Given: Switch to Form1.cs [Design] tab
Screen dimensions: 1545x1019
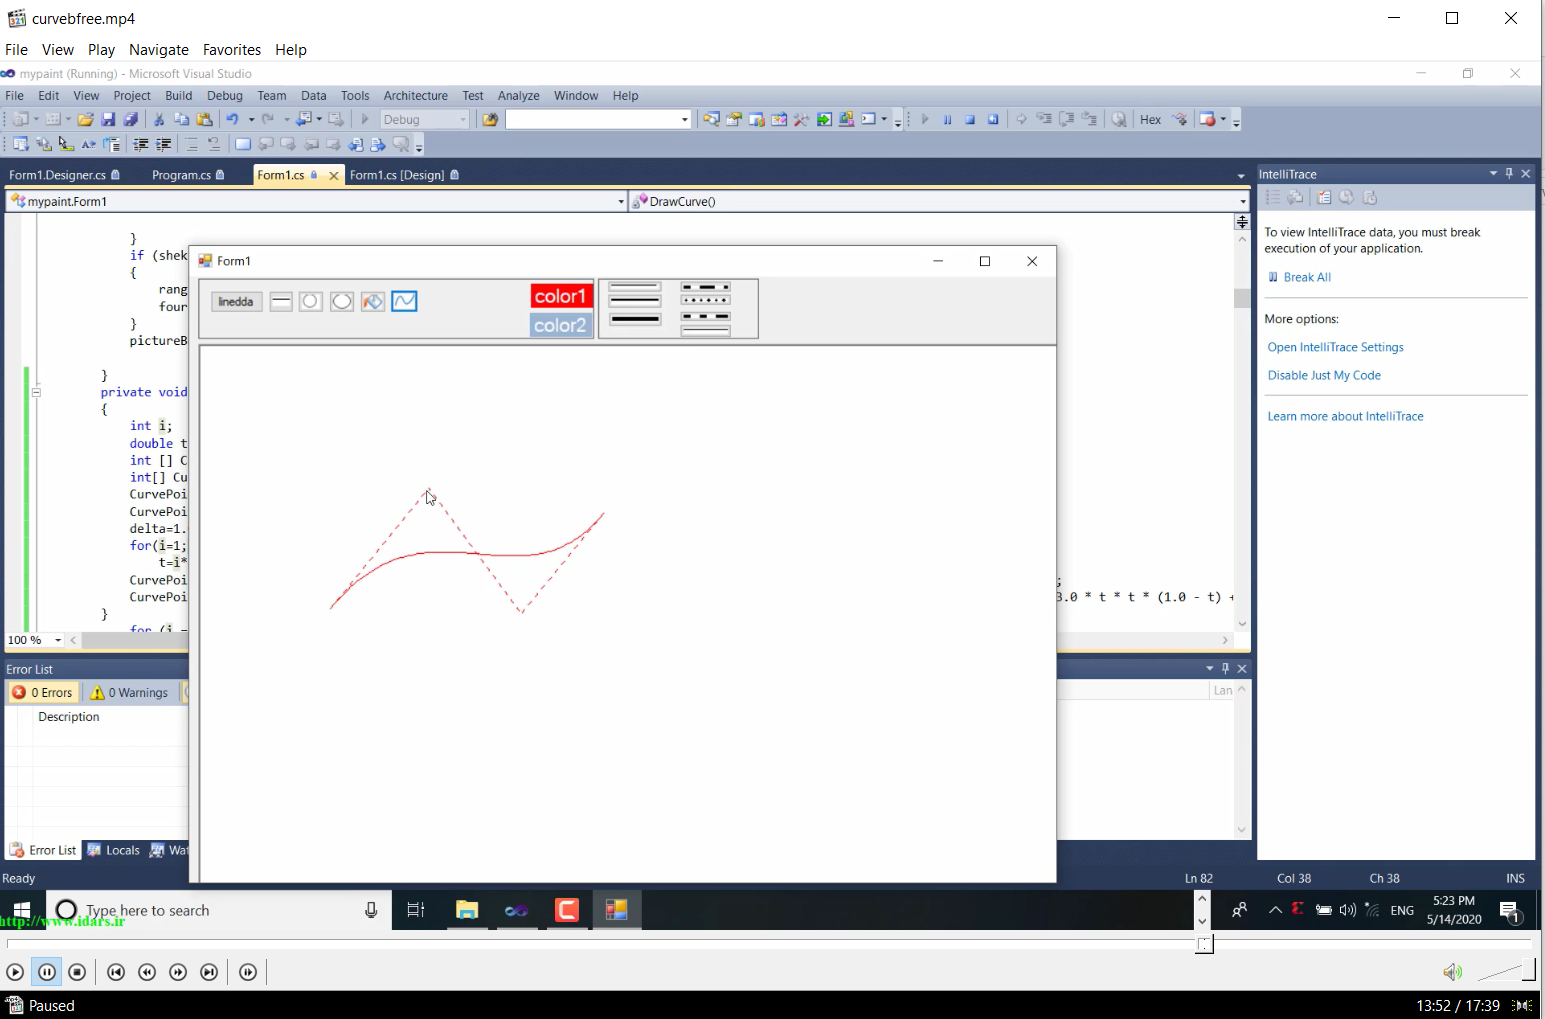Looking at the screenshot, I should [404, 175].
